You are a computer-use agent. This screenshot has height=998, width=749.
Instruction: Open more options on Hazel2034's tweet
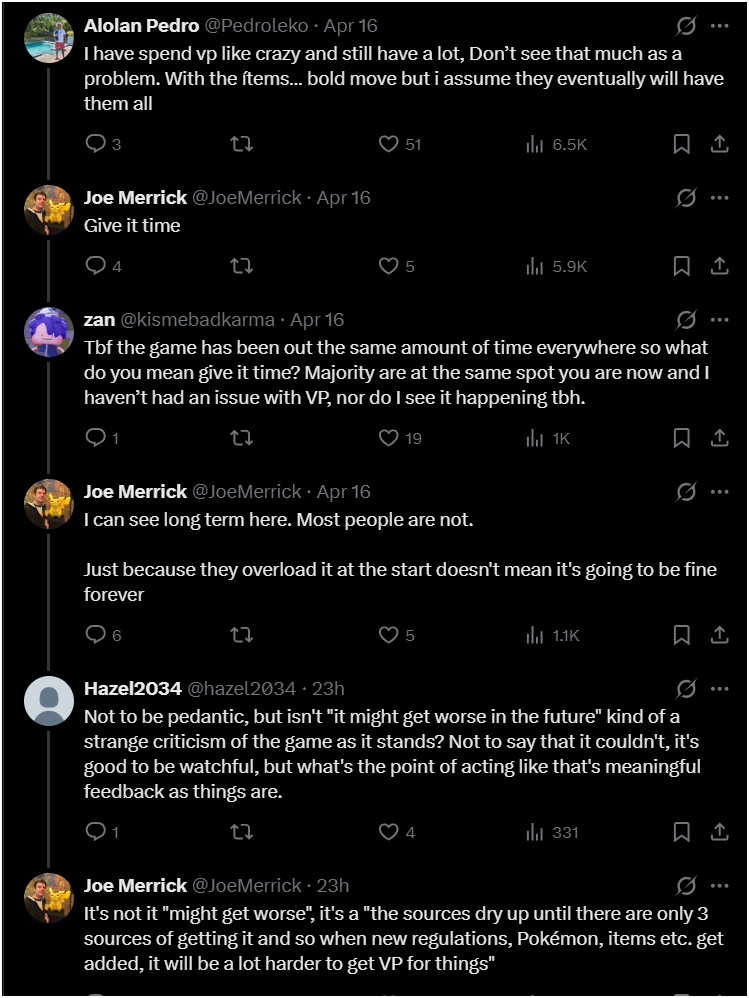click(719, 688)
